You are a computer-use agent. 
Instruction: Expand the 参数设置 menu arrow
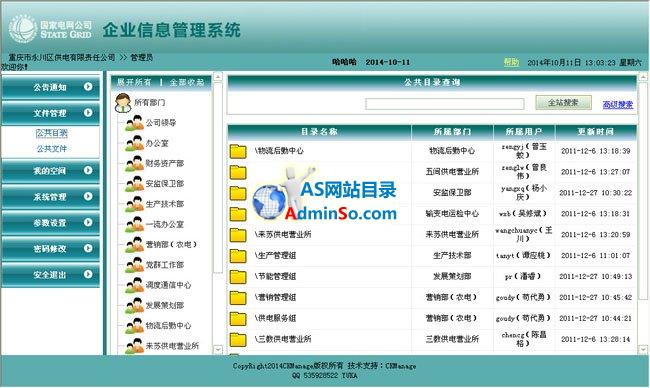[x=88, y=222]
